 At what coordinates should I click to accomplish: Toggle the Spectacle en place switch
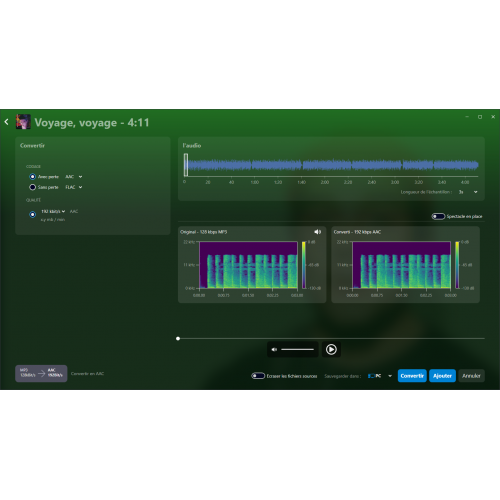point(438,216)
